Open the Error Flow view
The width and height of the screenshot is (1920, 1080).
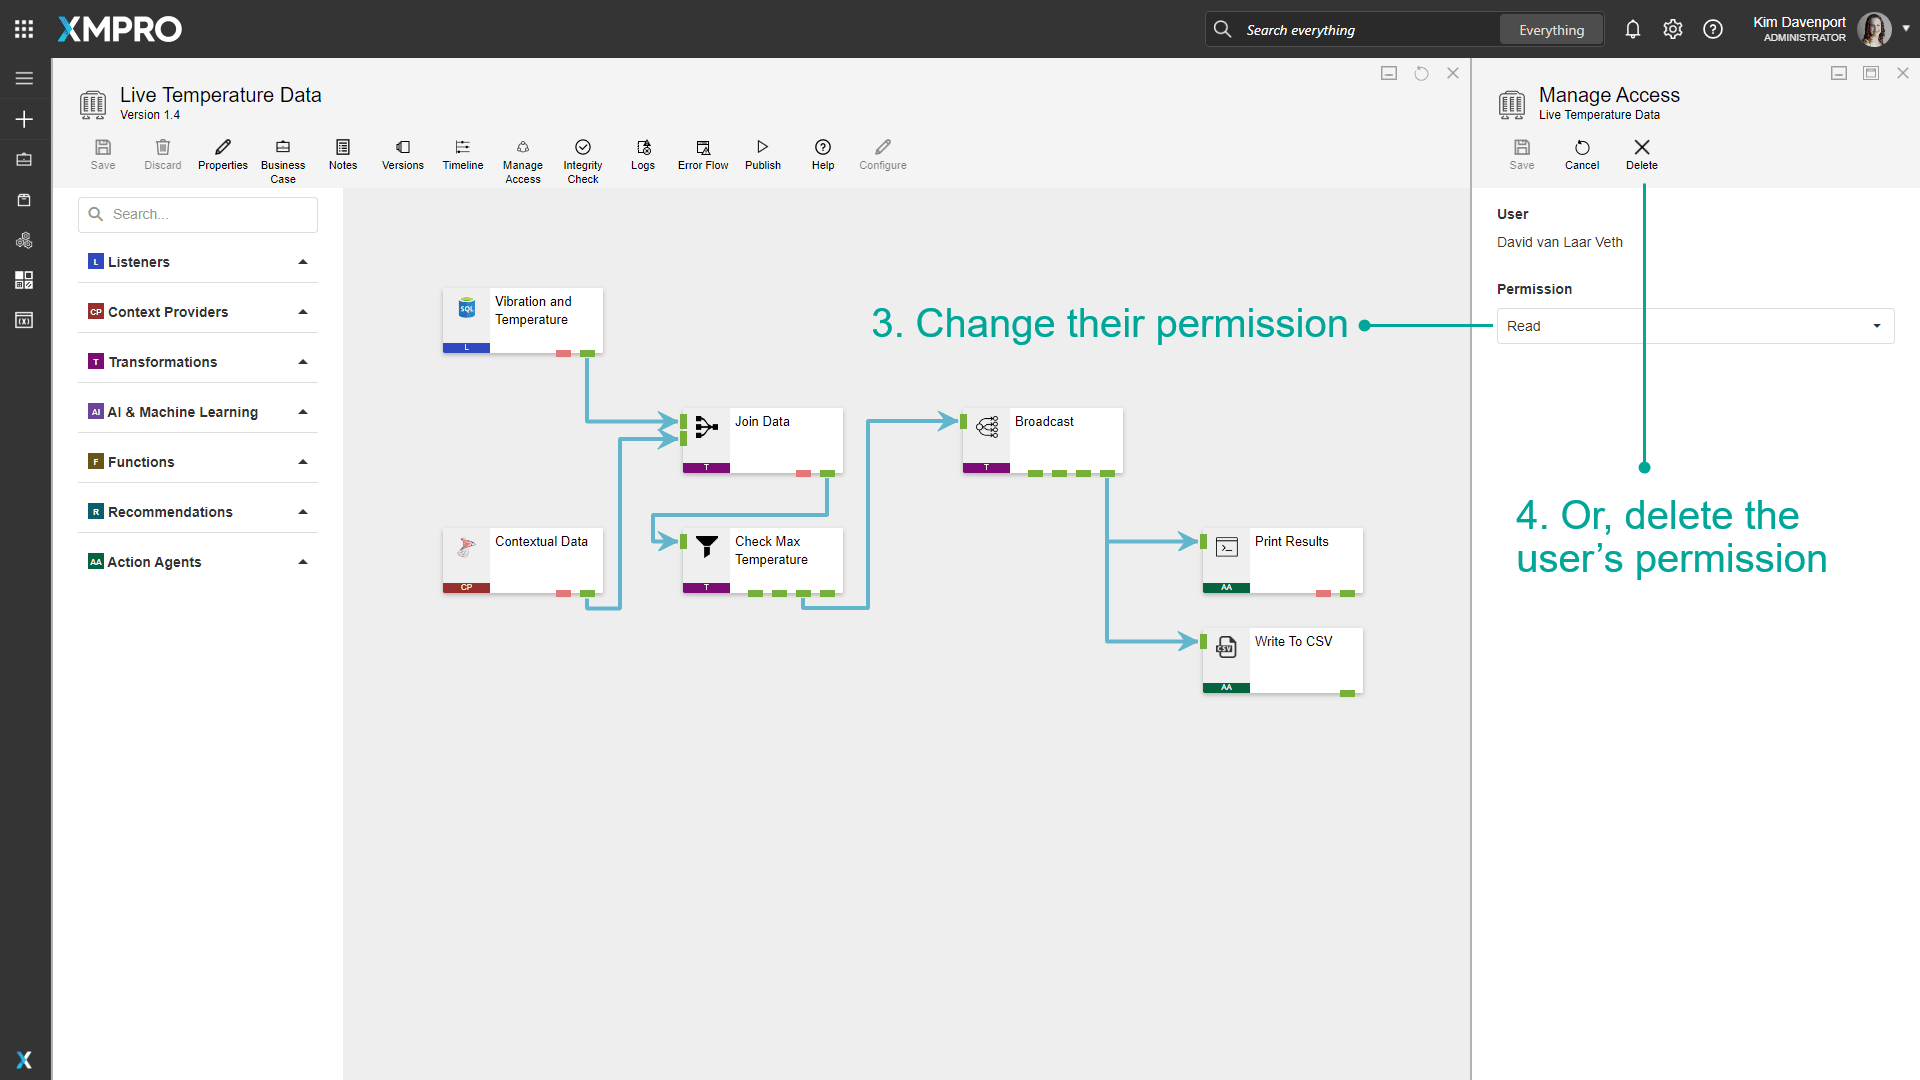pos(702,155)
